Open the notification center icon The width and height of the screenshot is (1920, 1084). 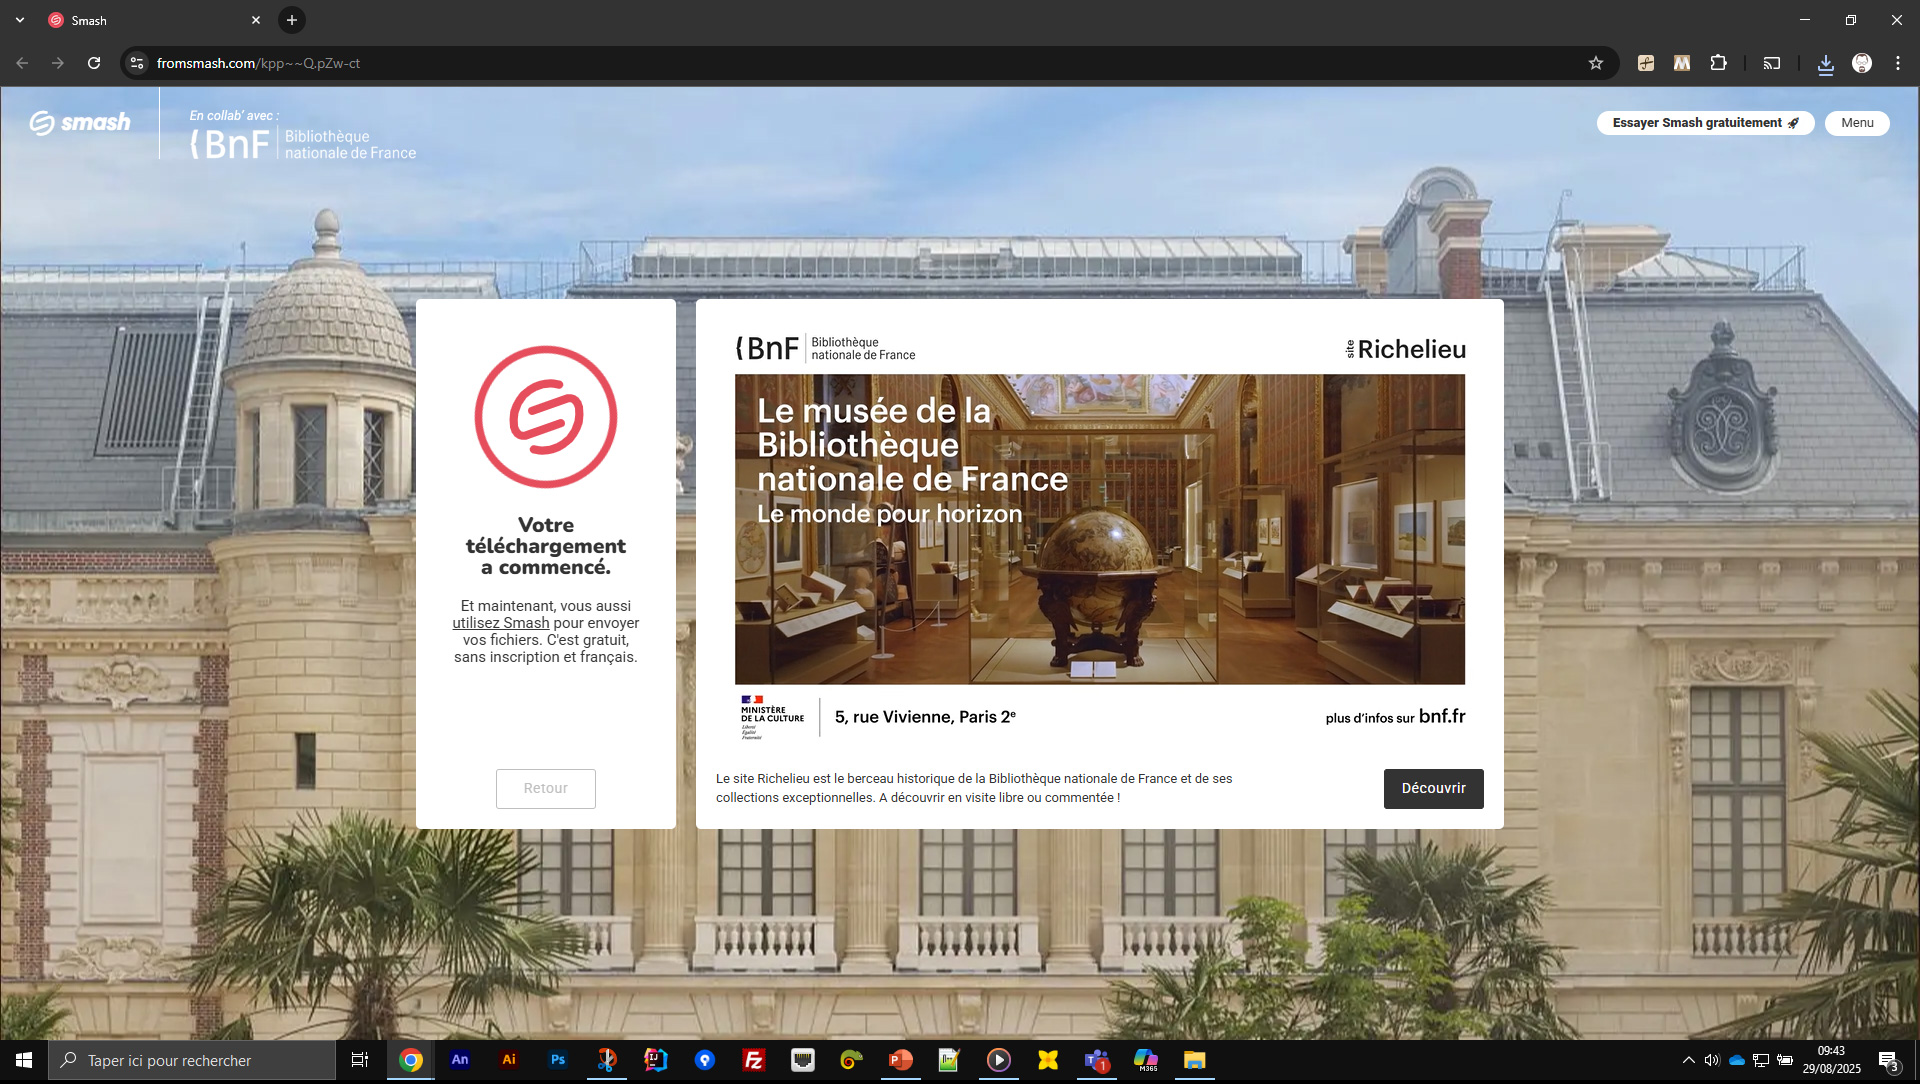pos(1889,1060)
